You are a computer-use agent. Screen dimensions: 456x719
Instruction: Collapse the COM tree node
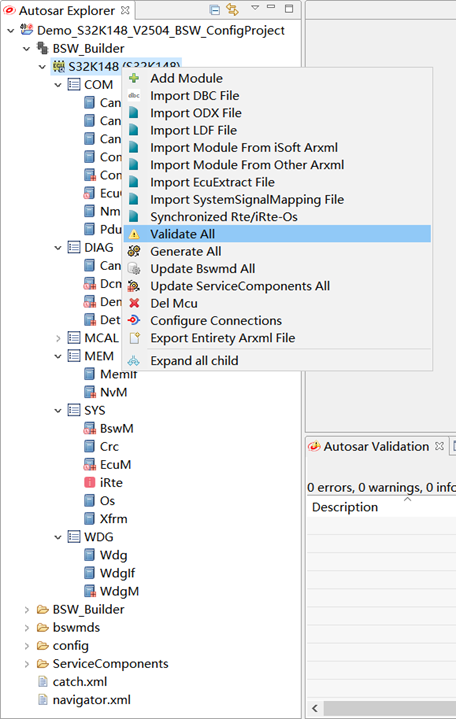point(58,85)
